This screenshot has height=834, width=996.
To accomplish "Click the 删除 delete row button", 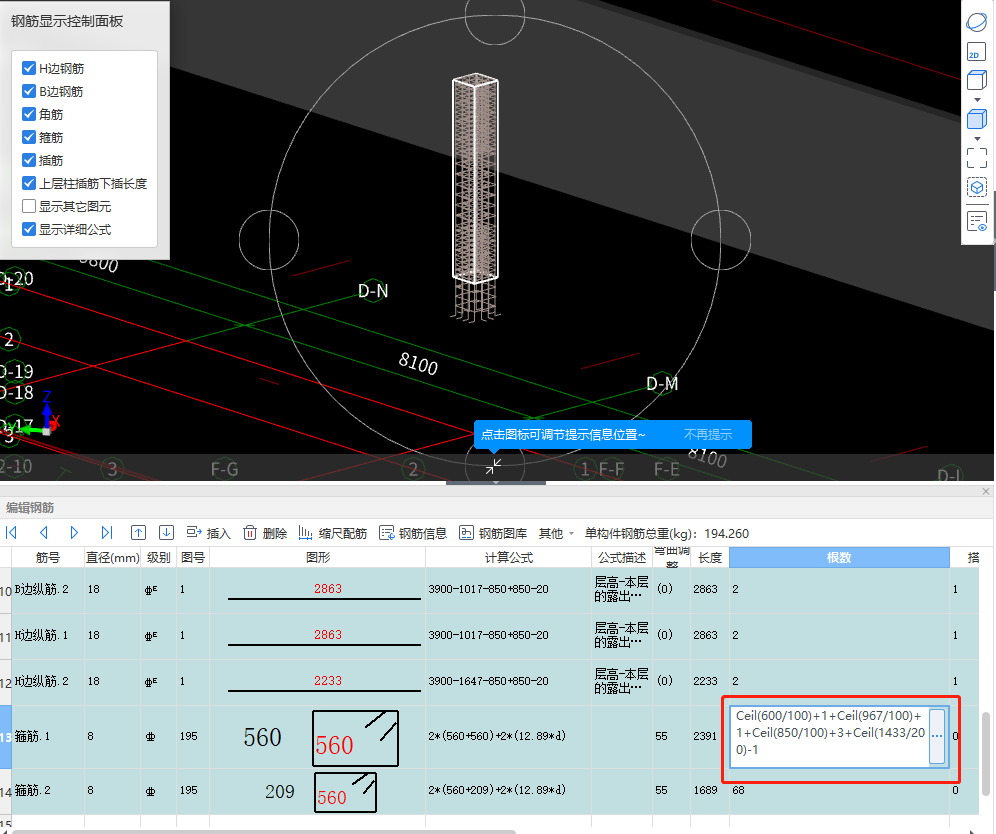I will pos(266,533).
